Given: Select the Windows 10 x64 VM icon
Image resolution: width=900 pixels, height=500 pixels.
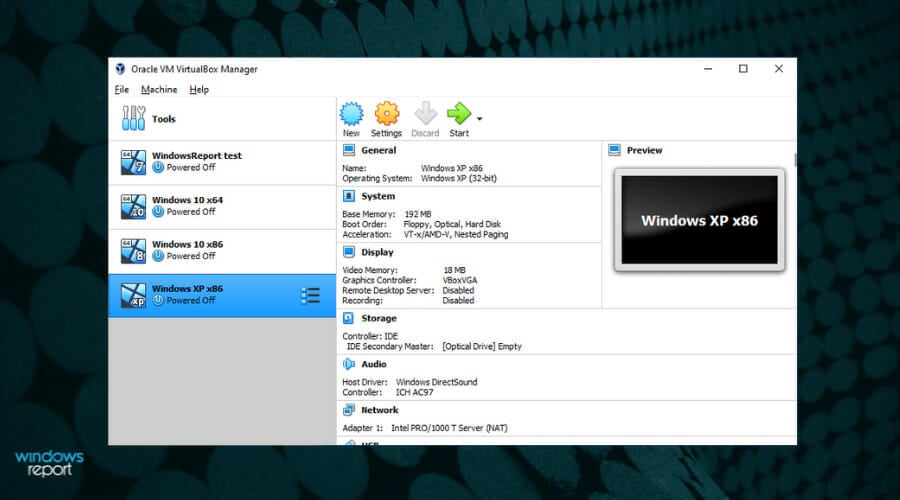Looking at the screenshot, I should [133, 207].
